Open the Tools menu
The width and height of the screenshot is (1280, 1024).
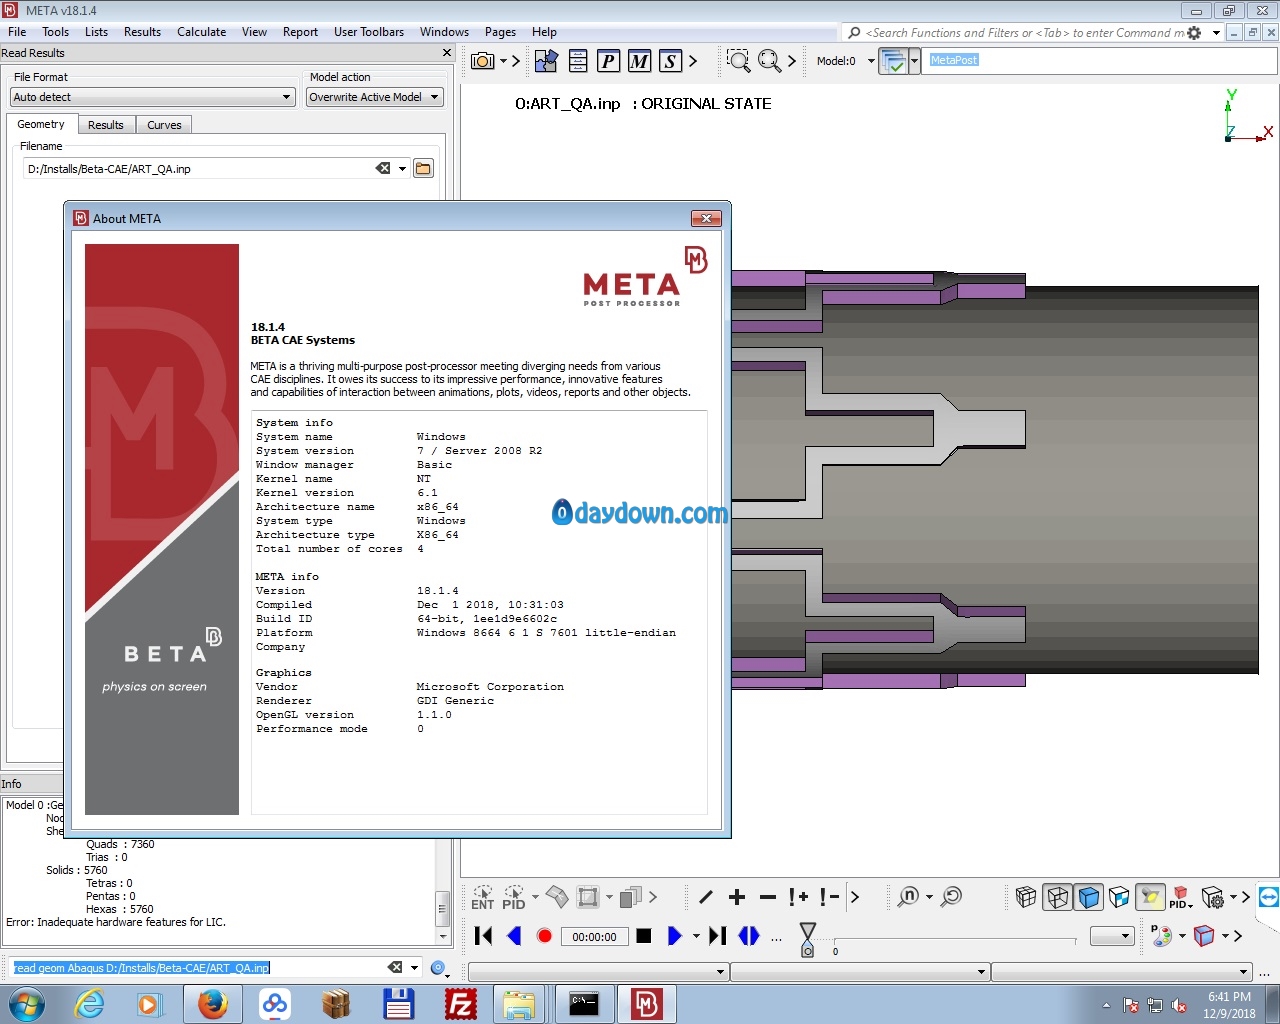[56, 32]
